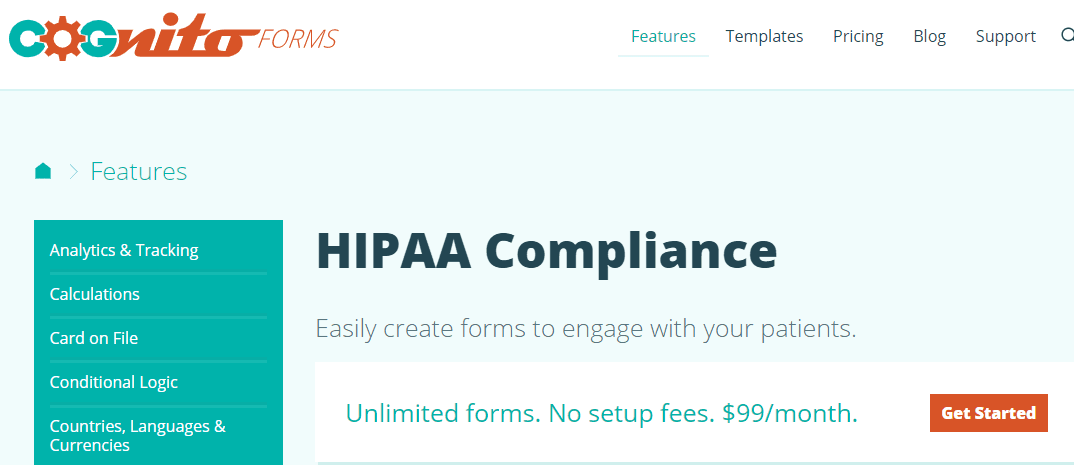Open Support in the top navigation
Image resolution: width=1074 pixels, height=465 pixels.
coord(1005,36)
